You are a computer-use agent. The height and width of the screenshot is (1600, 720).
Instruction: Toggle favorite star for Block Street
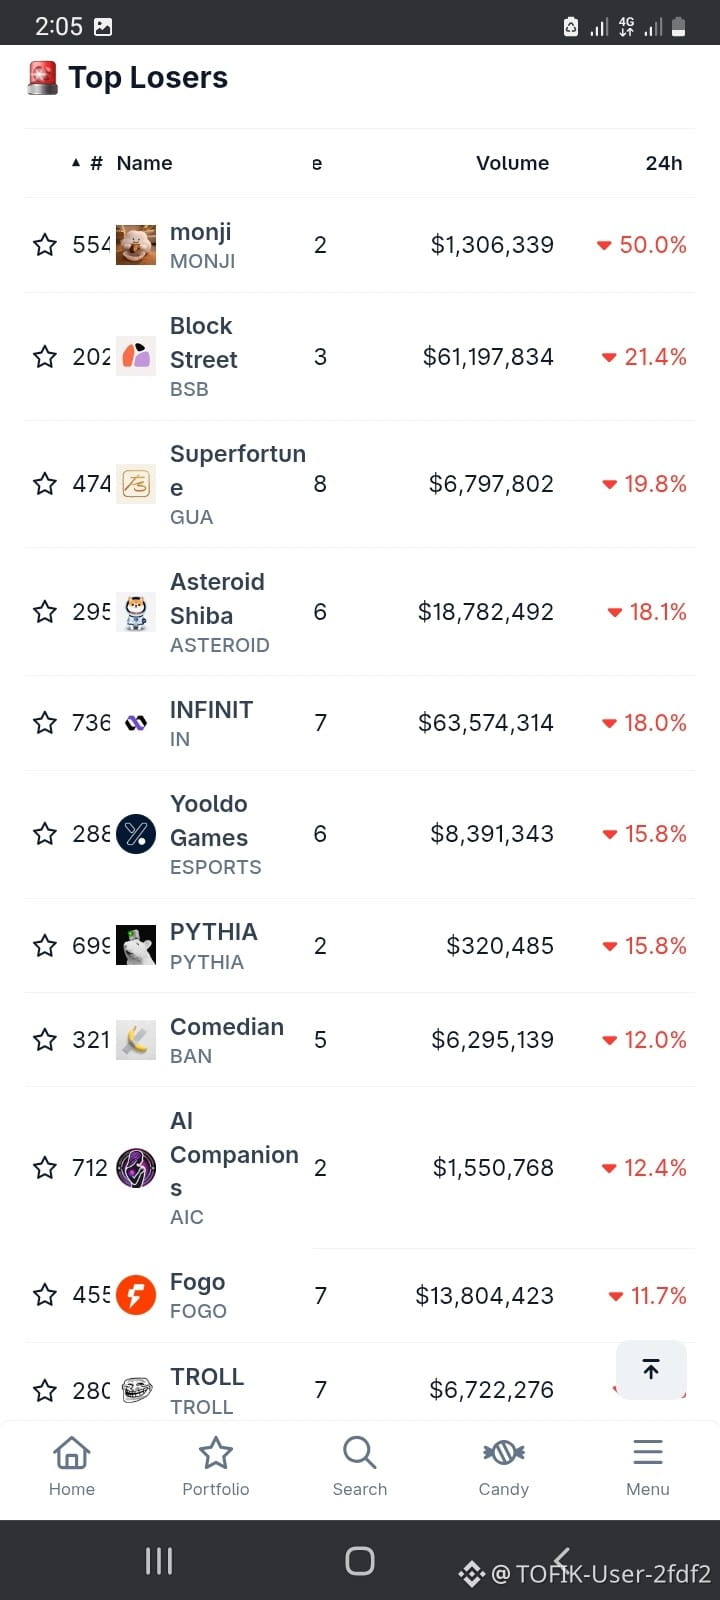45,357
